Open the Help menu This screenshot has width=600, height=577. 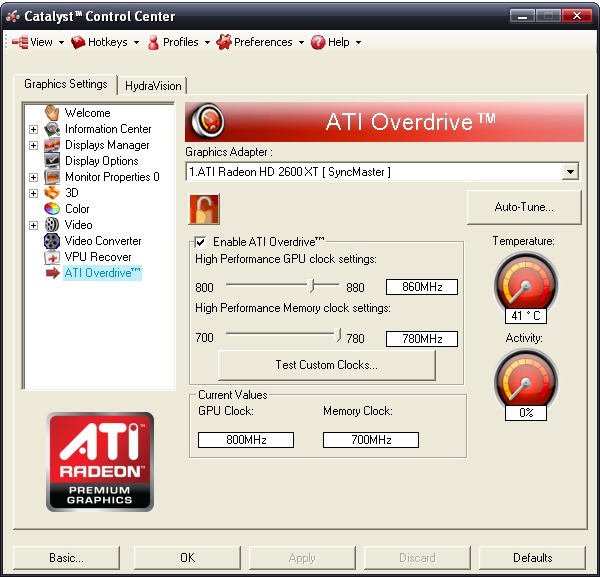click(338, 42)
